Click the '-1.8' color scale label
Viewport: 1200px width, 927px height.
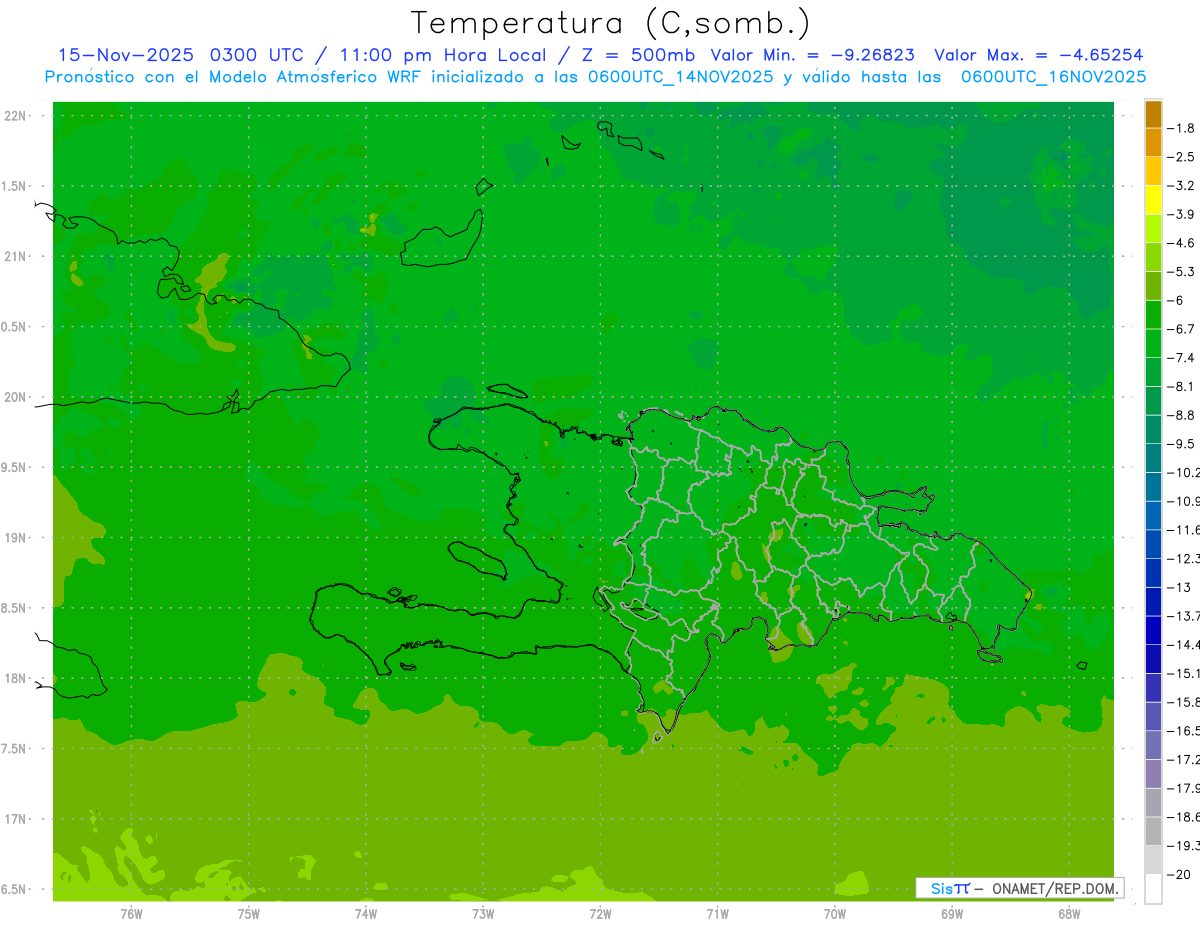(x=1181, y=128)
